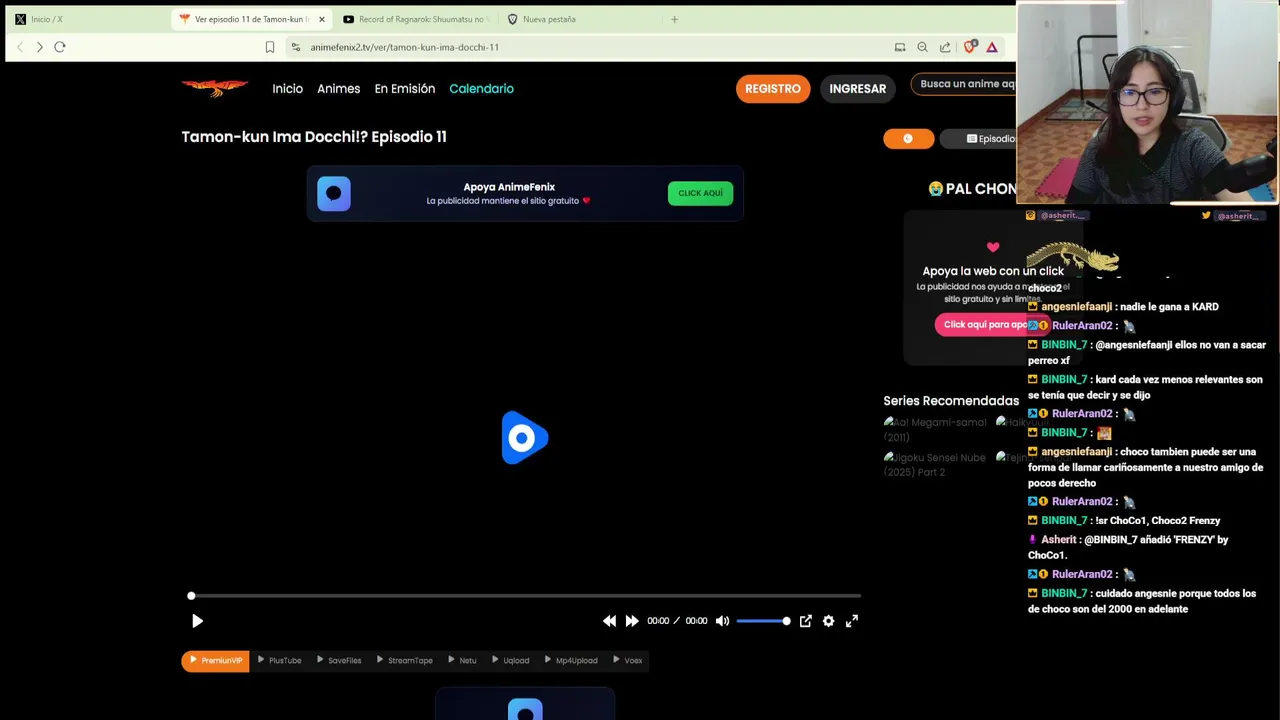Open Jigoku Sensei Nube (2025) Part 2
Screen dimensions: 1280x720
click(x=935, y=464)
